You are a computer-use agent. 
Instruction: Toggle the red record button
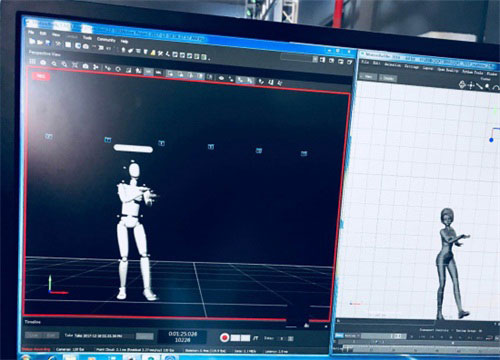(225, 338)
